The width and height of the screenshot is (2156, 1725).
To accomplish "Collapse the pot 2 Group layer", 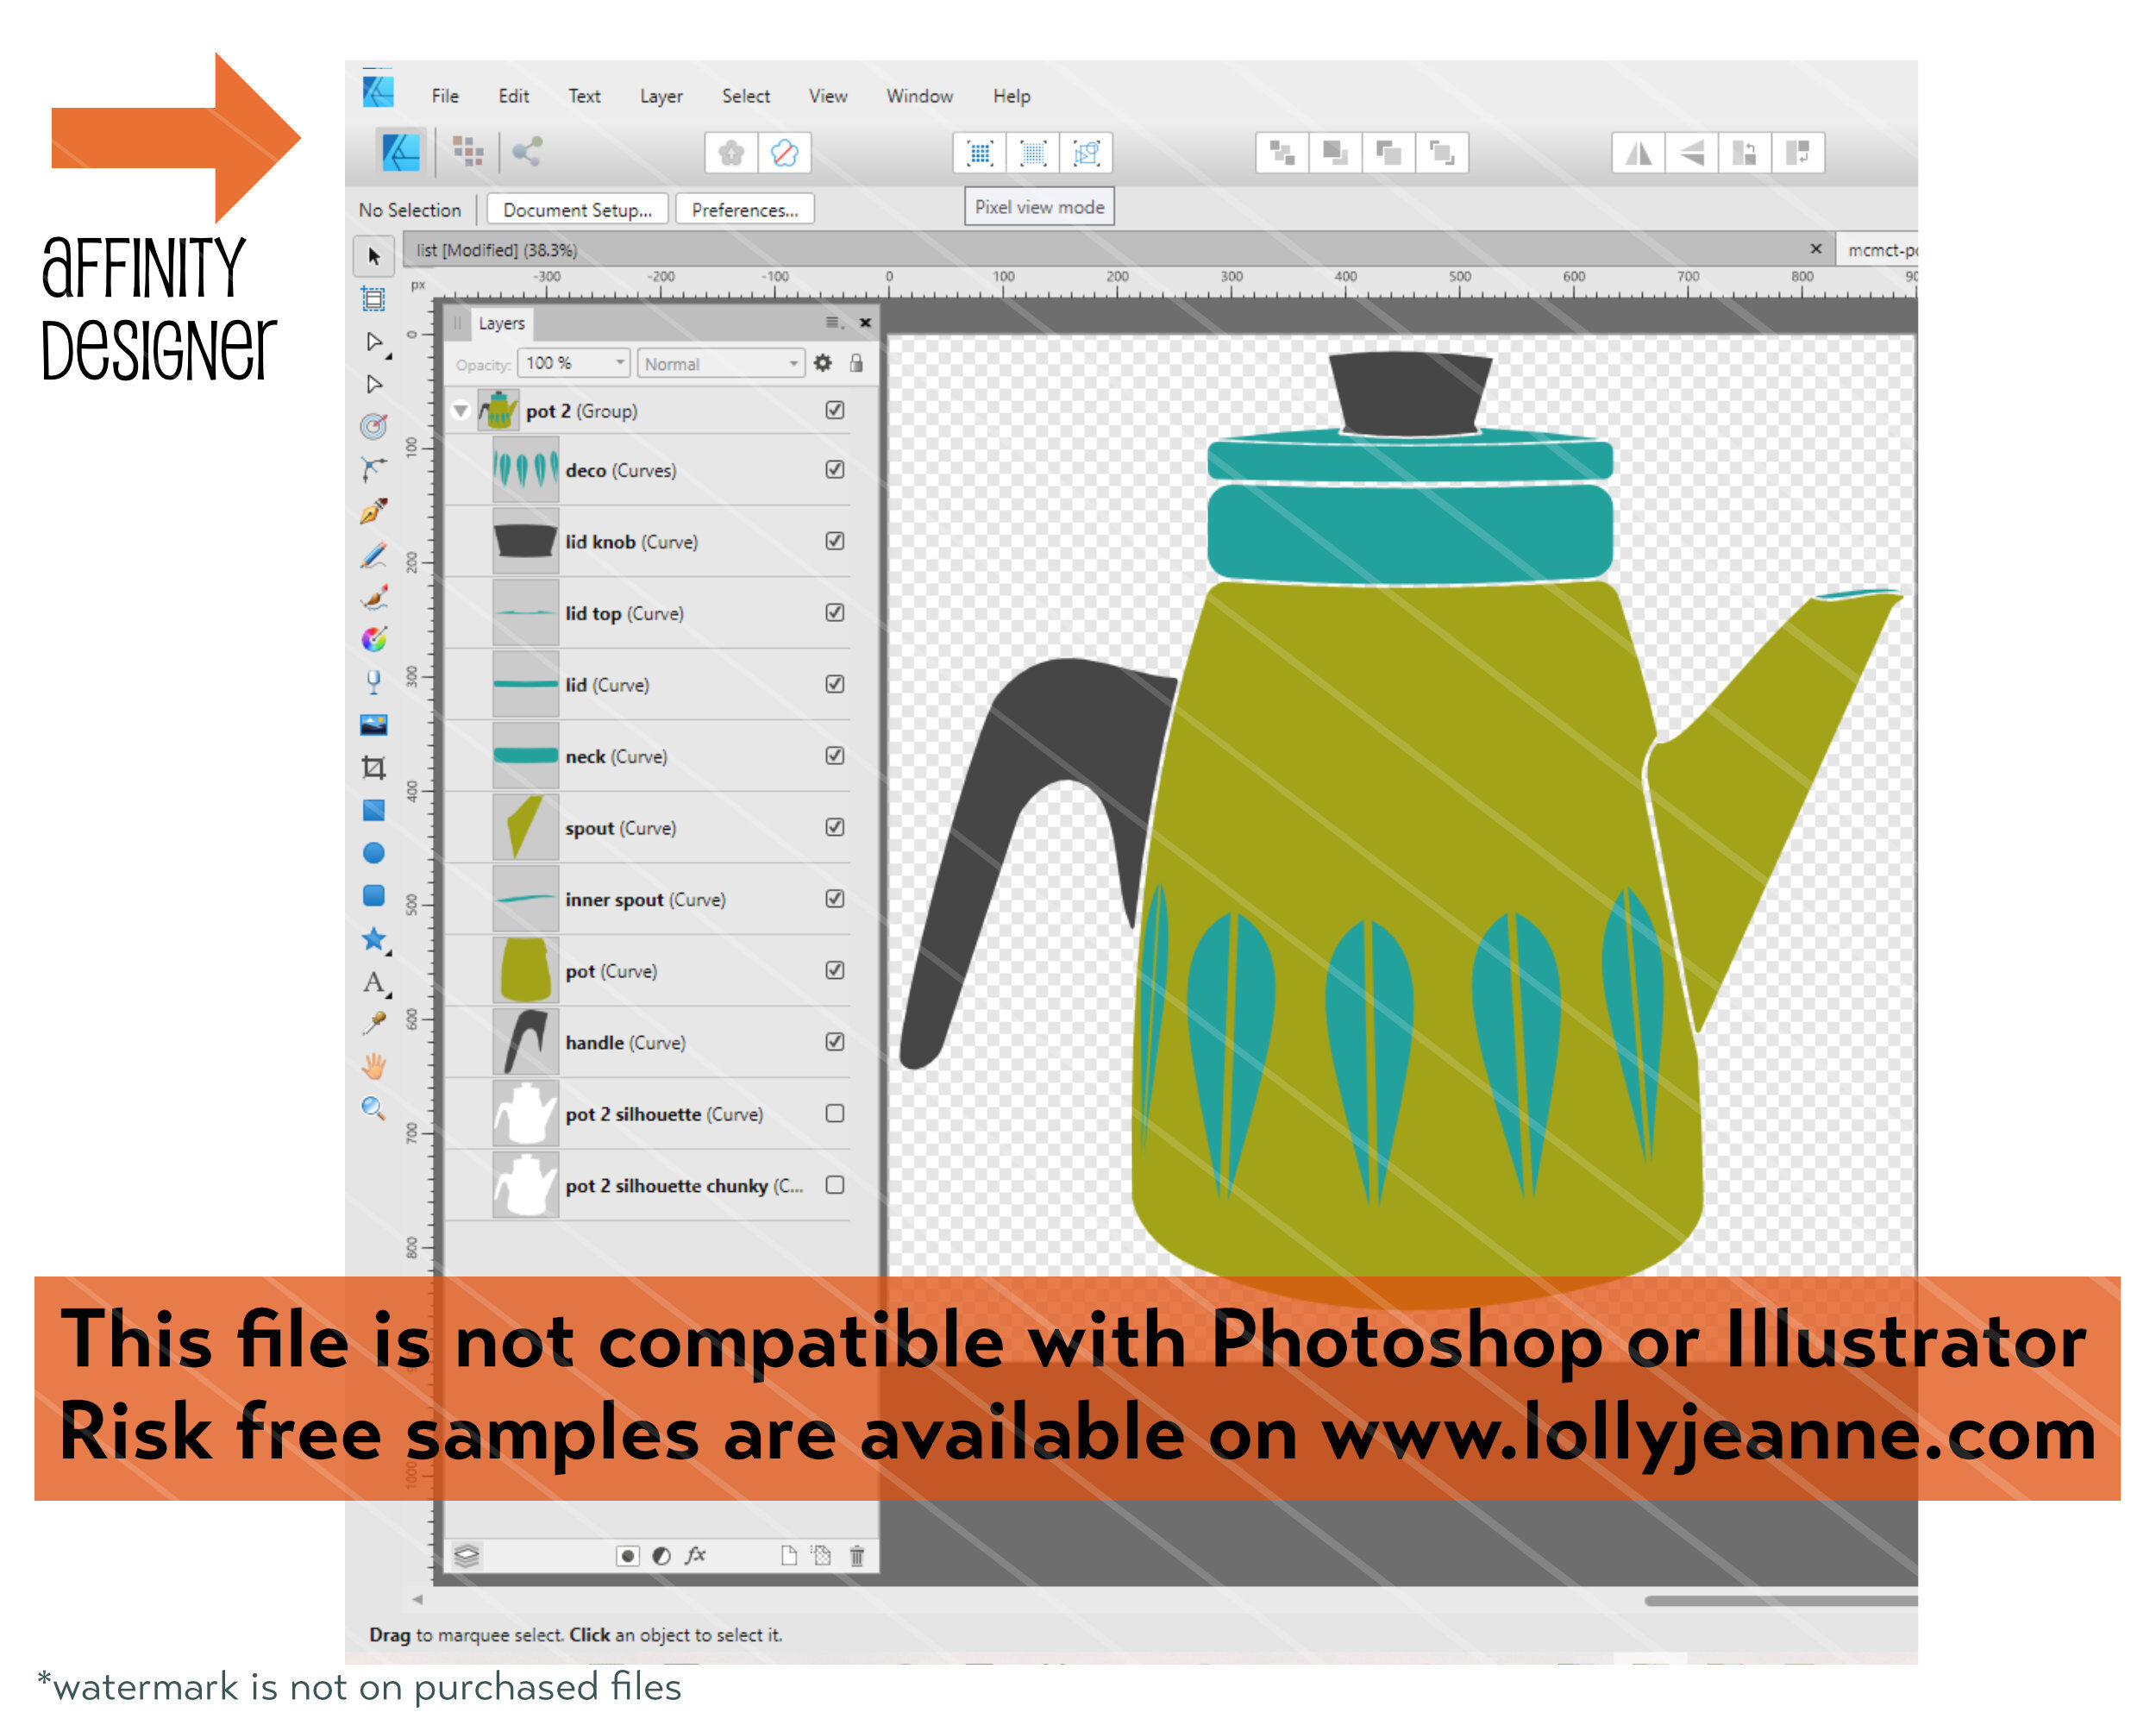I will pyautogui.click(x=461, y=410).
